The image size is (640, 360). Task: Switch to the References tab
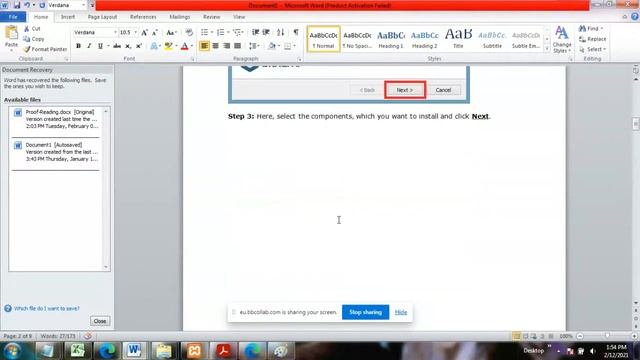pyautogui.click(x=143, y=17)
